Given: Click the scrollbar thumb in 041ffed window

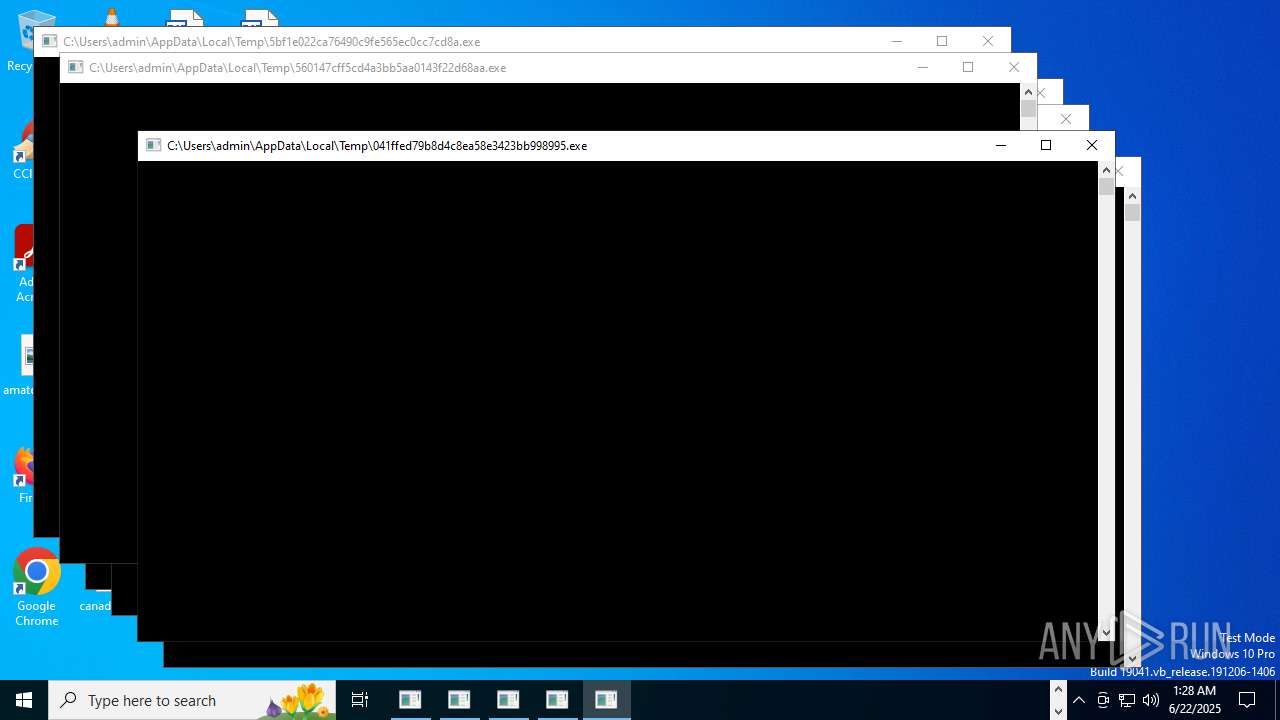Looking at the screenshot, I should point(1106,186).
